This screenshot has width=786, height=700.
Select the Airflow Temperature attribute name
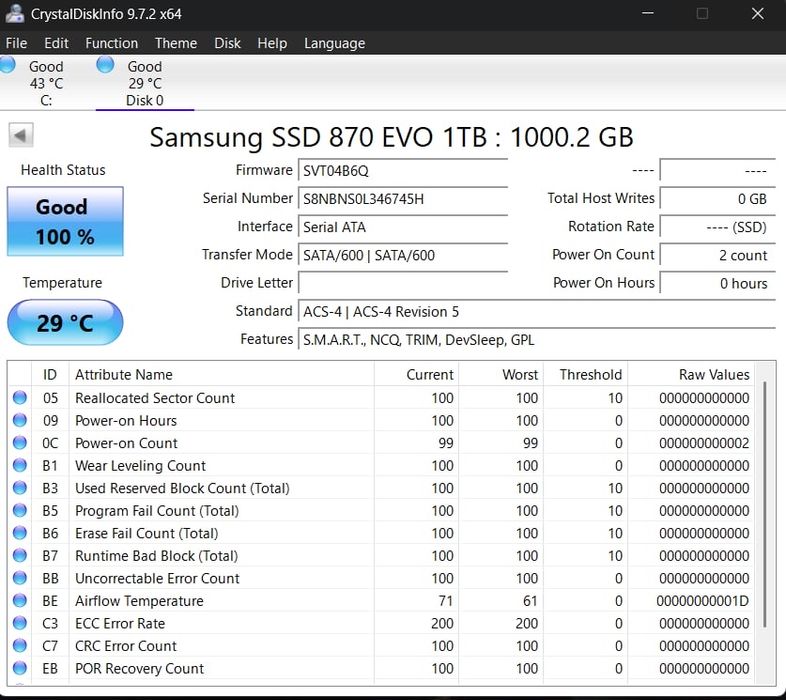coord(139,601)
